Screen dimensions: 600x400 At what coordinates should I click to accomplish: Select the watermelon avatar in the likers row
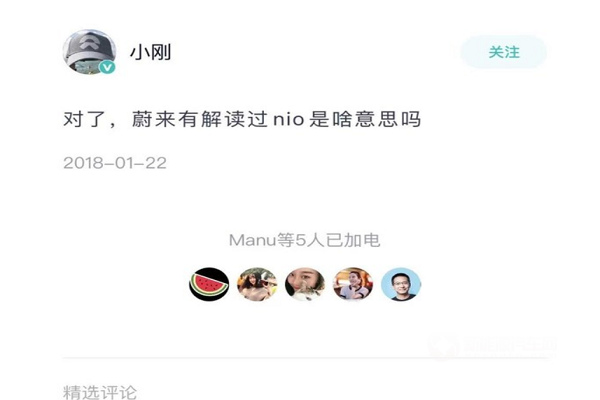coord(209,284)
